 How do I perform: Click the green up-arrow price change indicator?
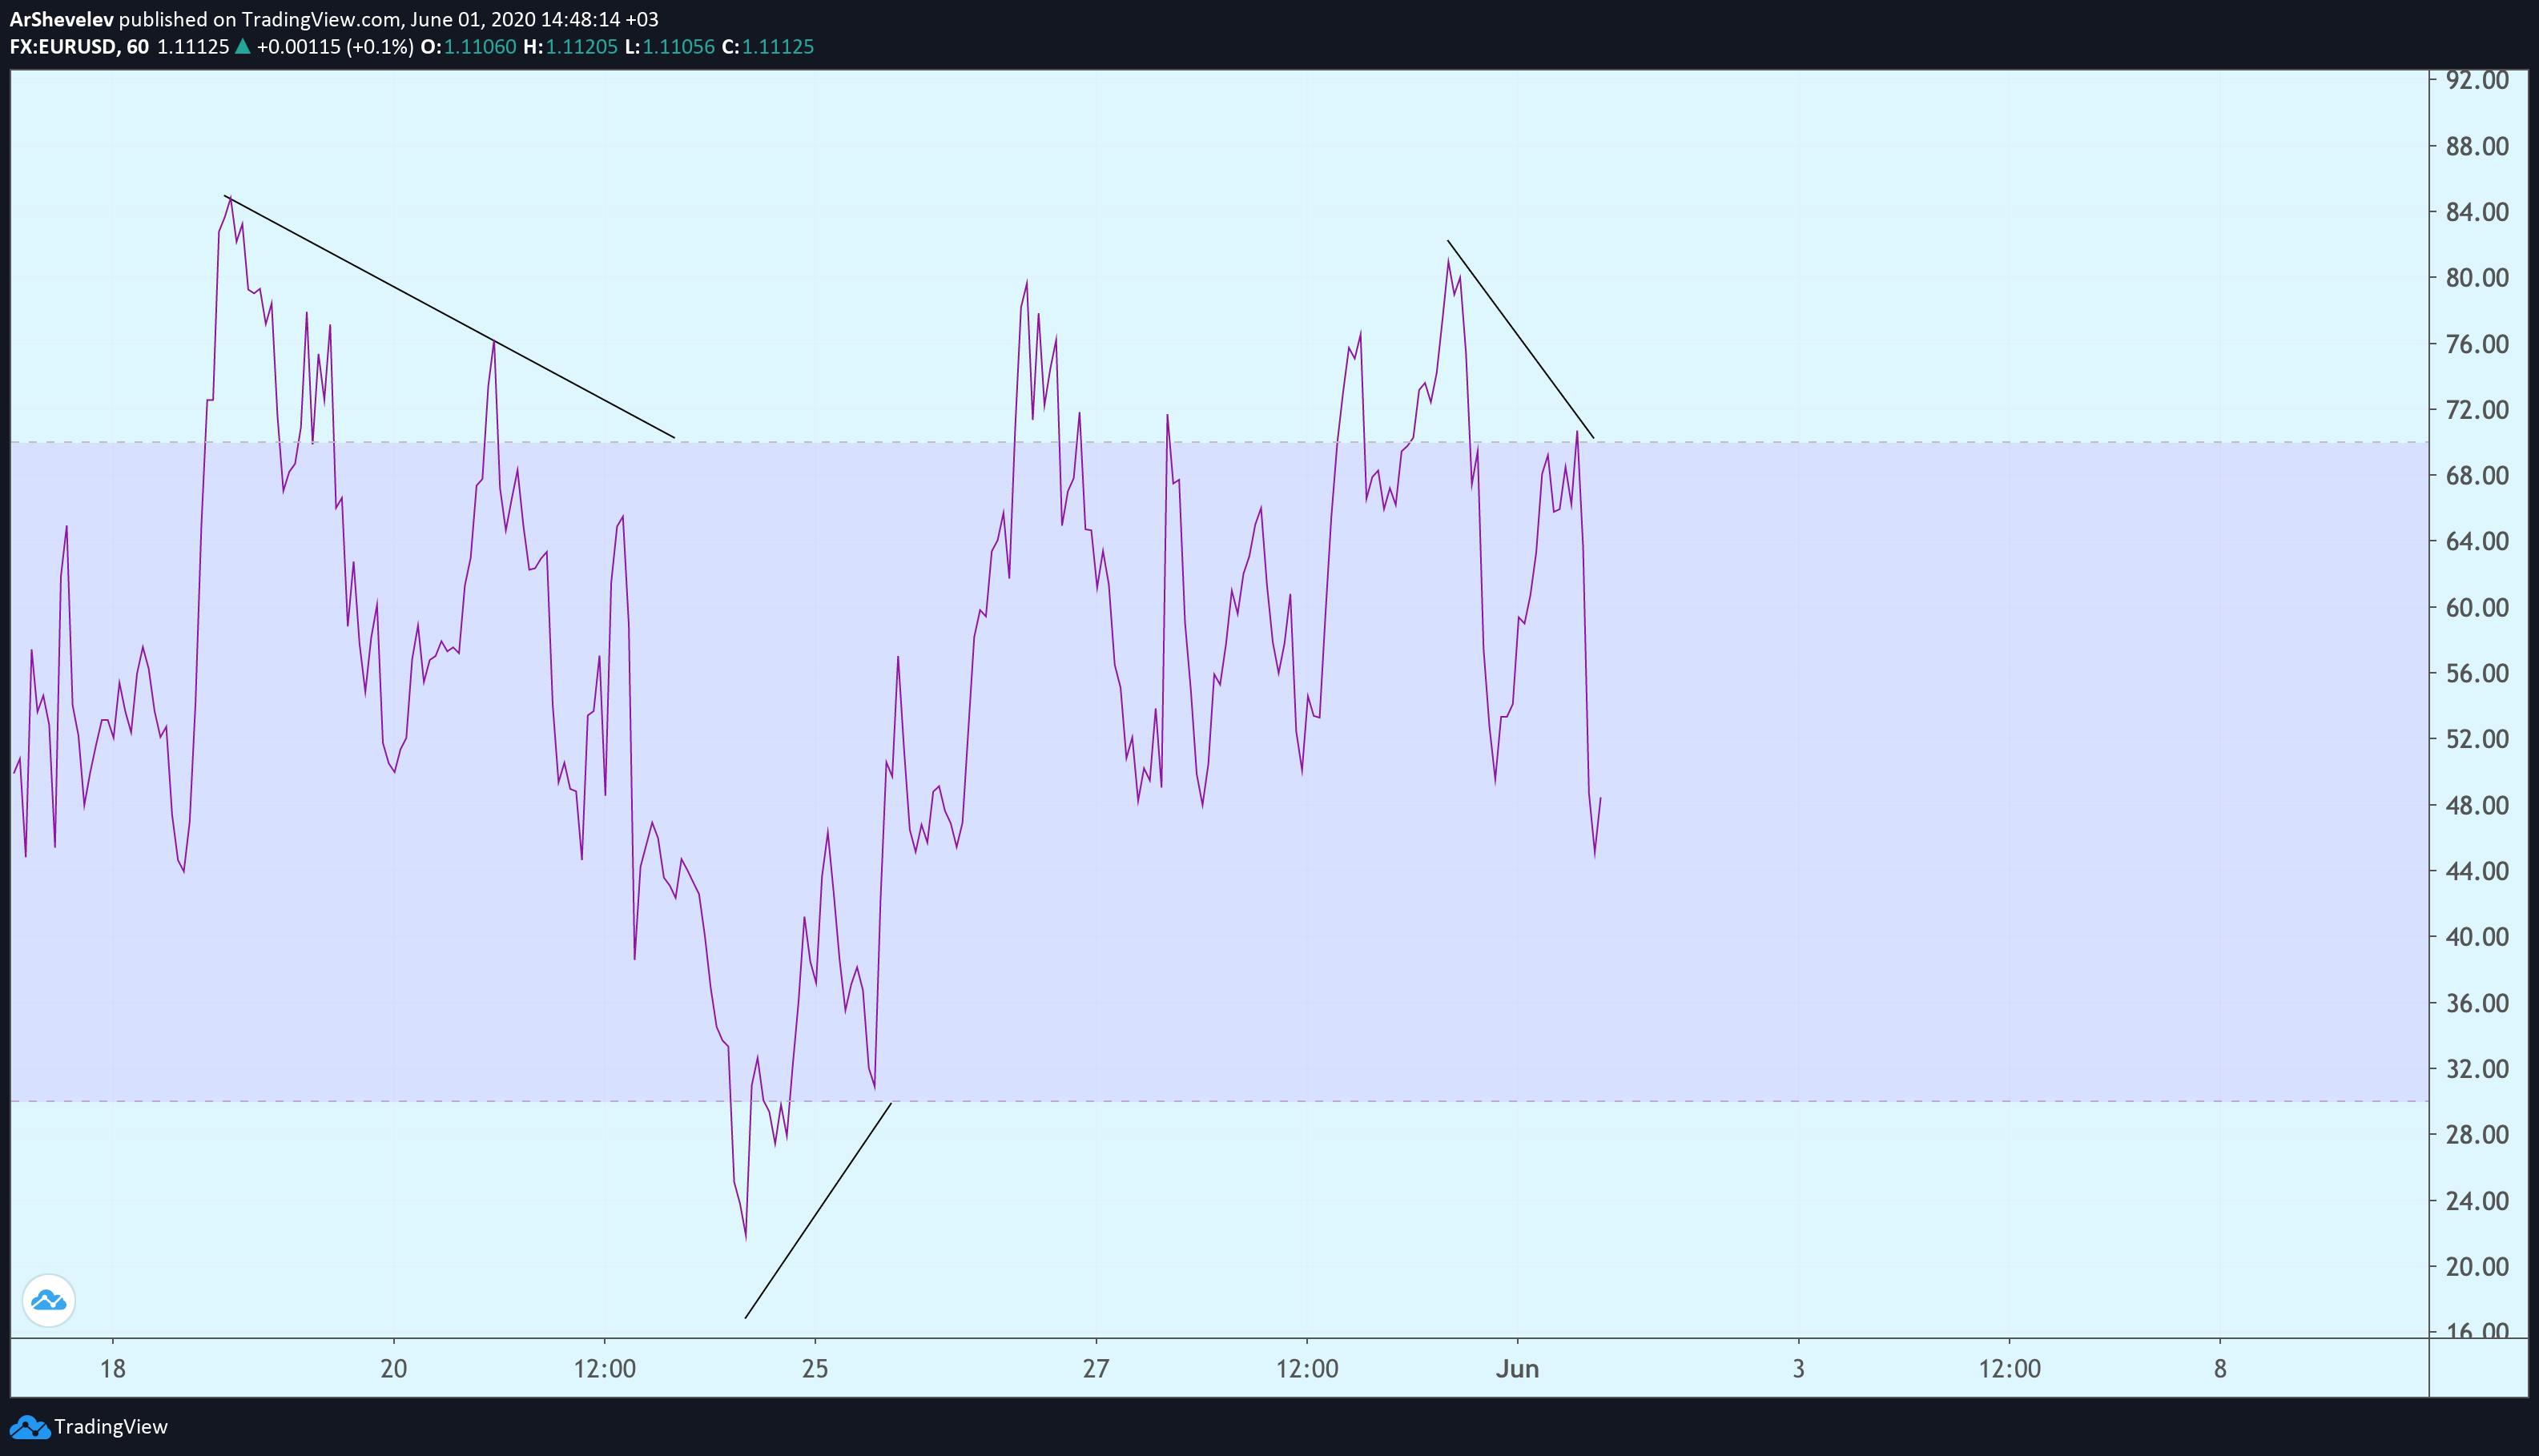click(x=242, y=46)
